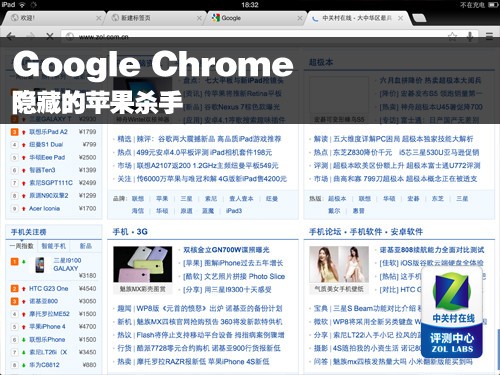Switch to the Google tab
The height and width of the screenshot is (375, 500).
[x=256, y=18]
